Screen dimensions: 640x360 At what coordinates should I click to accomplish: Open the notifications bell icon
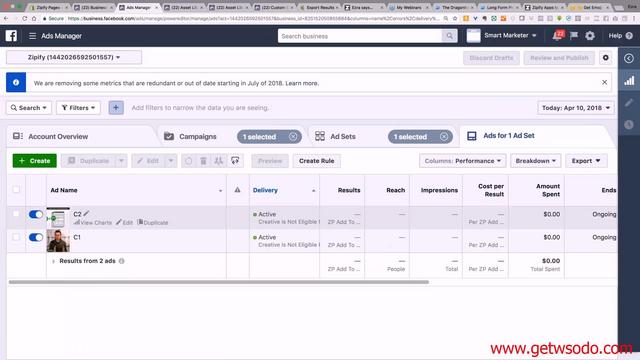557,36
